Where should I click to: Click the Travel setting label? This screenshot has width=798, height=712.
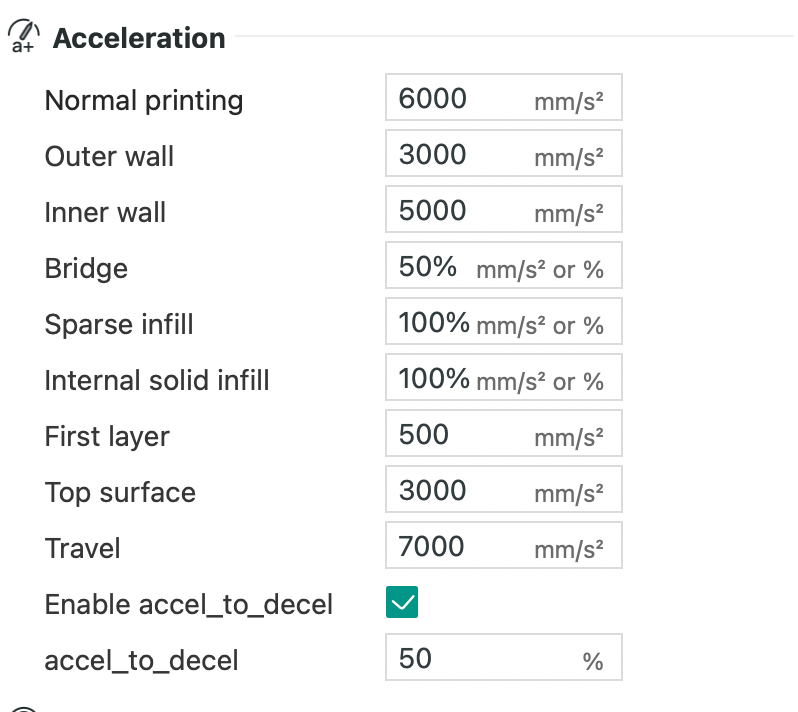(82, 548)
